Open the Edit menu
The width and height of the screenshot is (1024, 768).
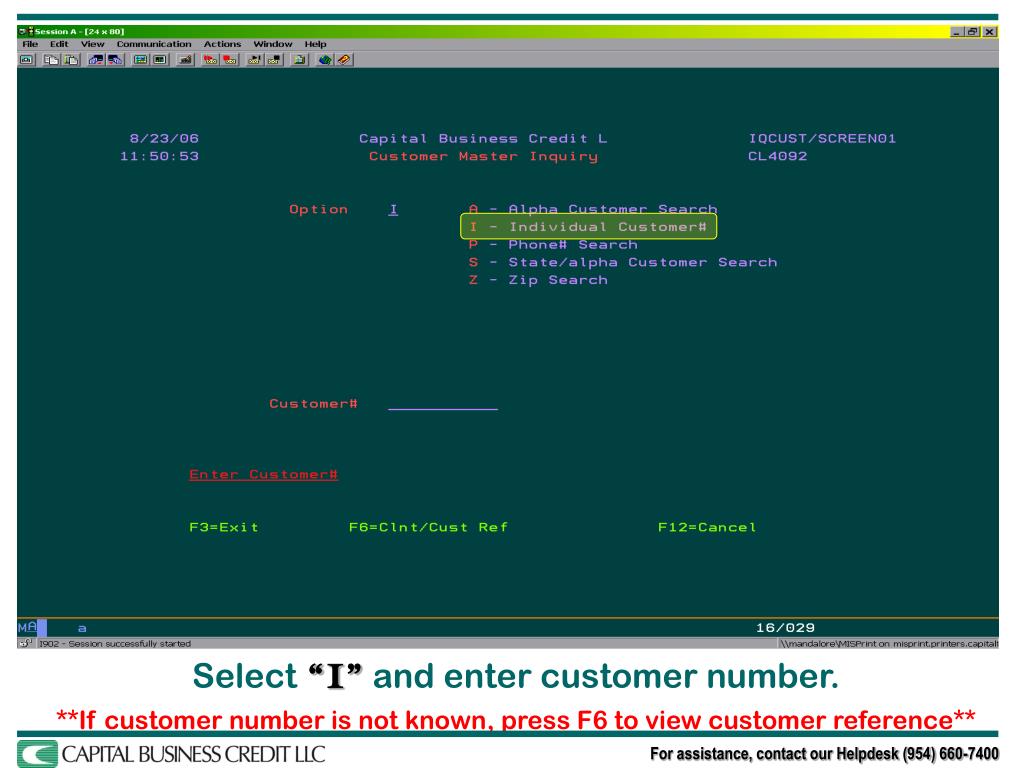[59, 44]
